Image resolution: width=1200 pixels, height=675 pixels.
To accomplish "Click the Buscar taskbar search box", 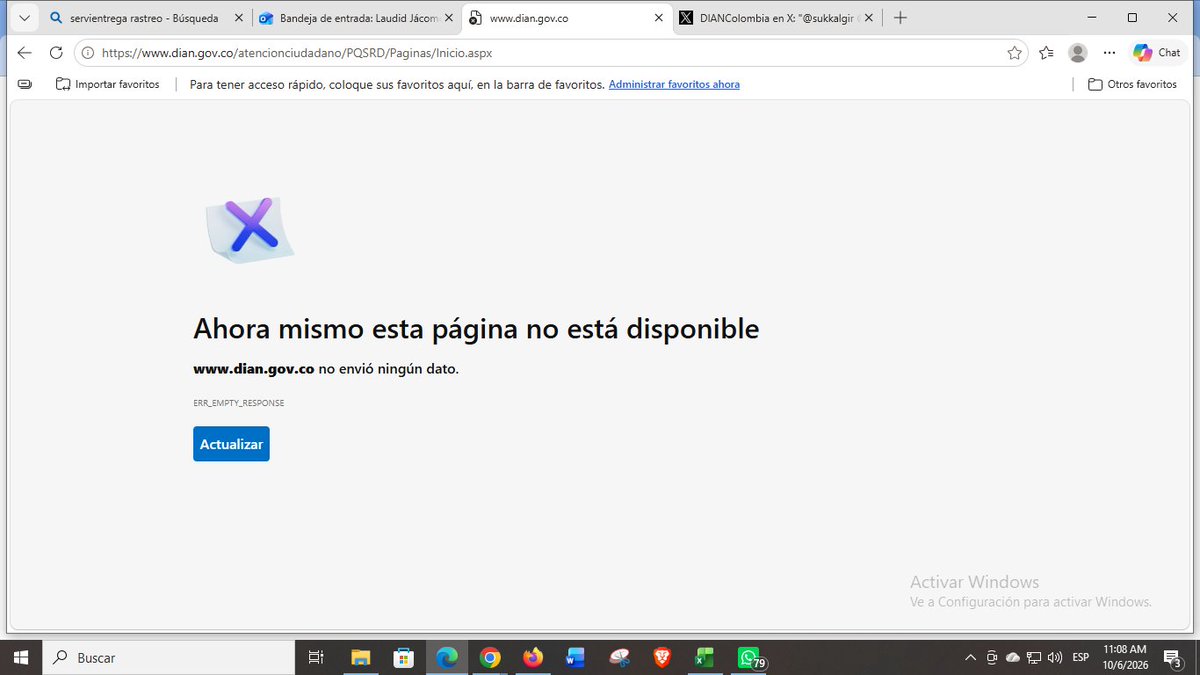I will [168, 657].
